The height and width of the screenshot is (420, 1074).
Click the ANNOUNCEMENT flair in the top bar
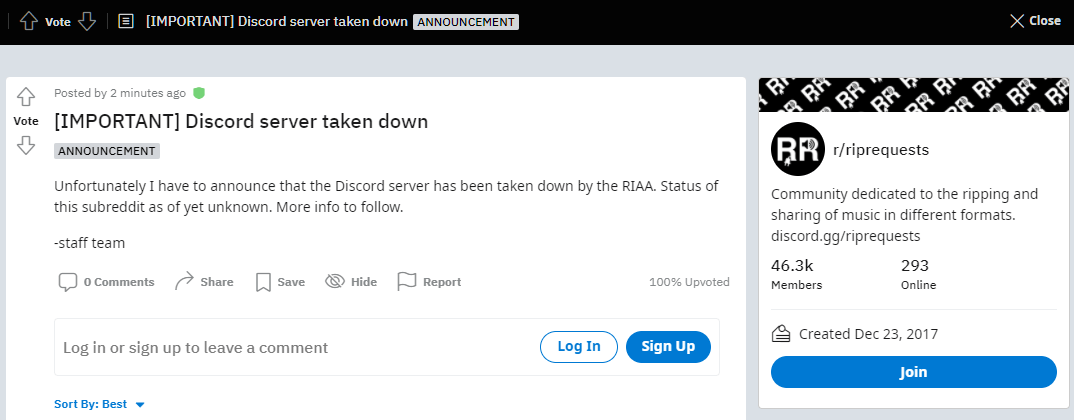[466, 22]
